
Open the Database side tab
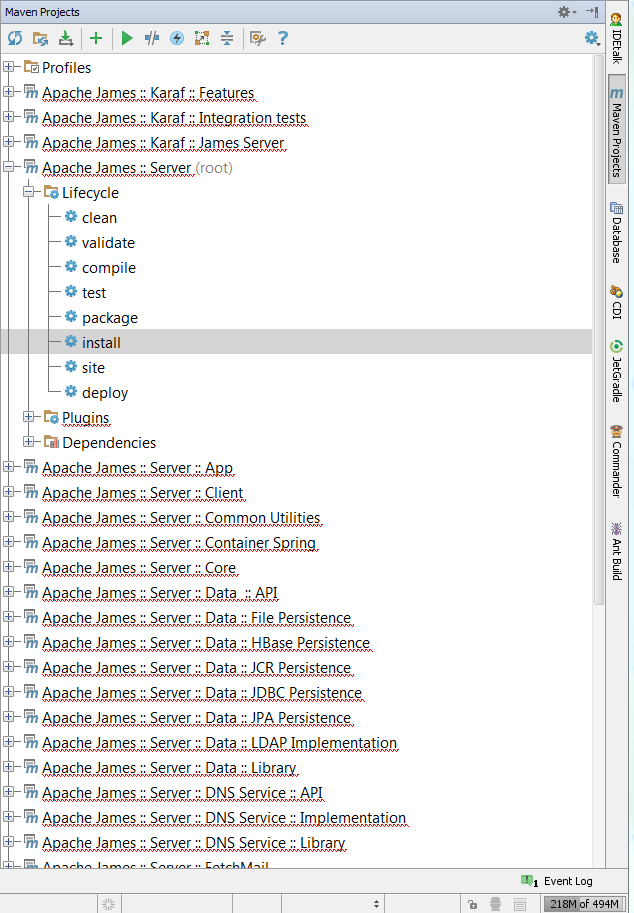(x=616, y=232)
